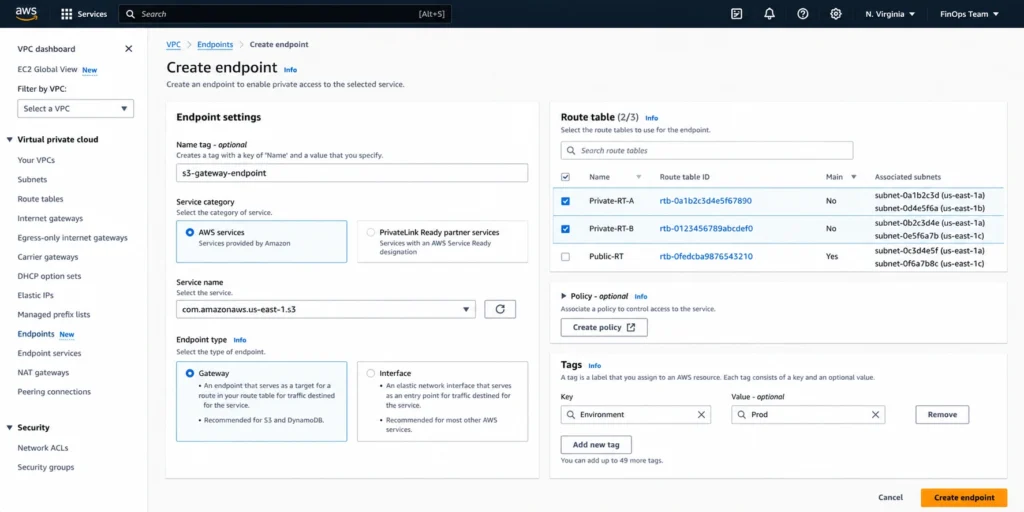Click the Endpoints breadcrumb link
Screen dimensions: 1024x512
[215, 44]
